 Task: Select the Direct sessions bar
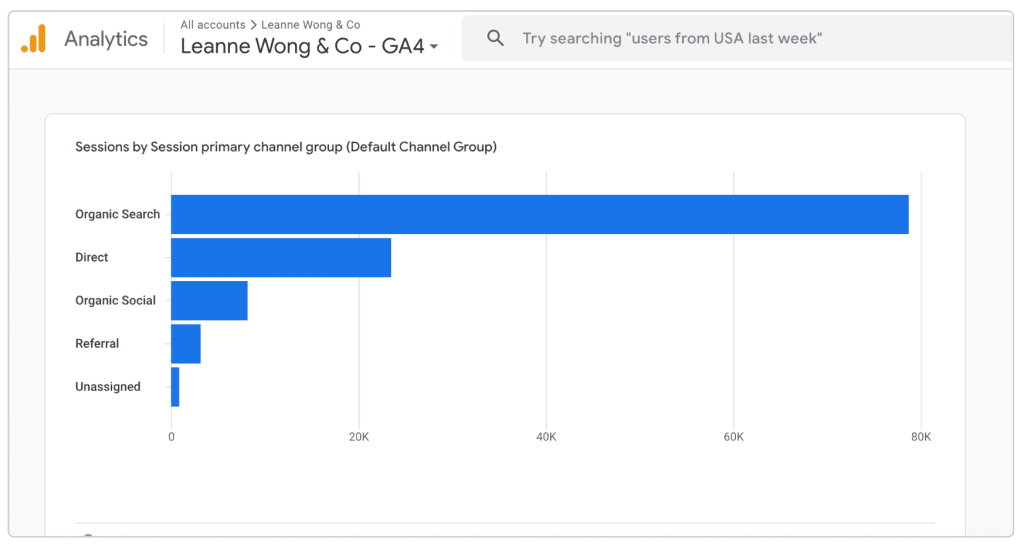[x=281, y=258]
